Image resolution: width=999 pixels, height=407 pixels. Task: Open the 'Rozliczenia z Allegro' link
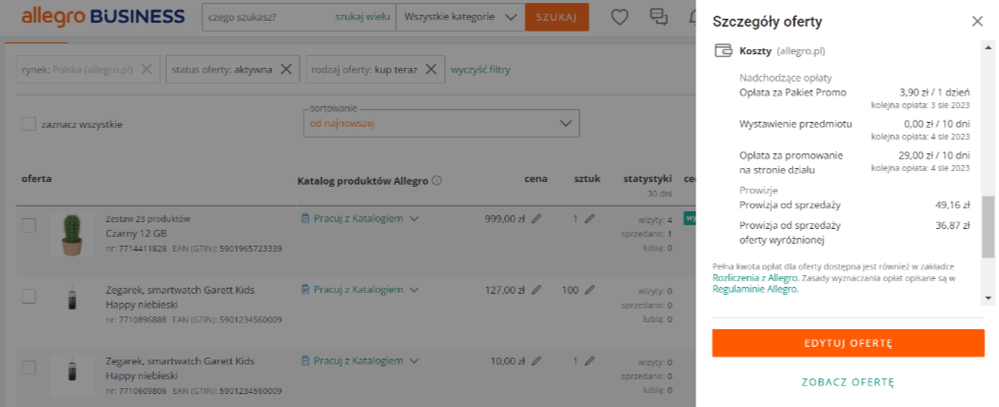pyautogui.click(x=755, y=278)
